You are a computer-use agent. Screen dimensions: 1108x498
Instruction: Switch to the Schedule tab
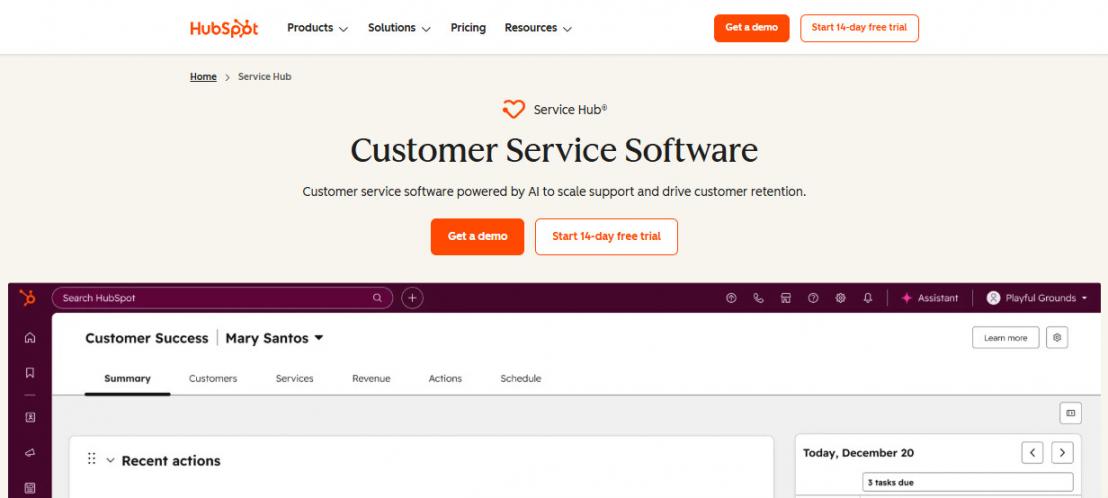[521, 379]
